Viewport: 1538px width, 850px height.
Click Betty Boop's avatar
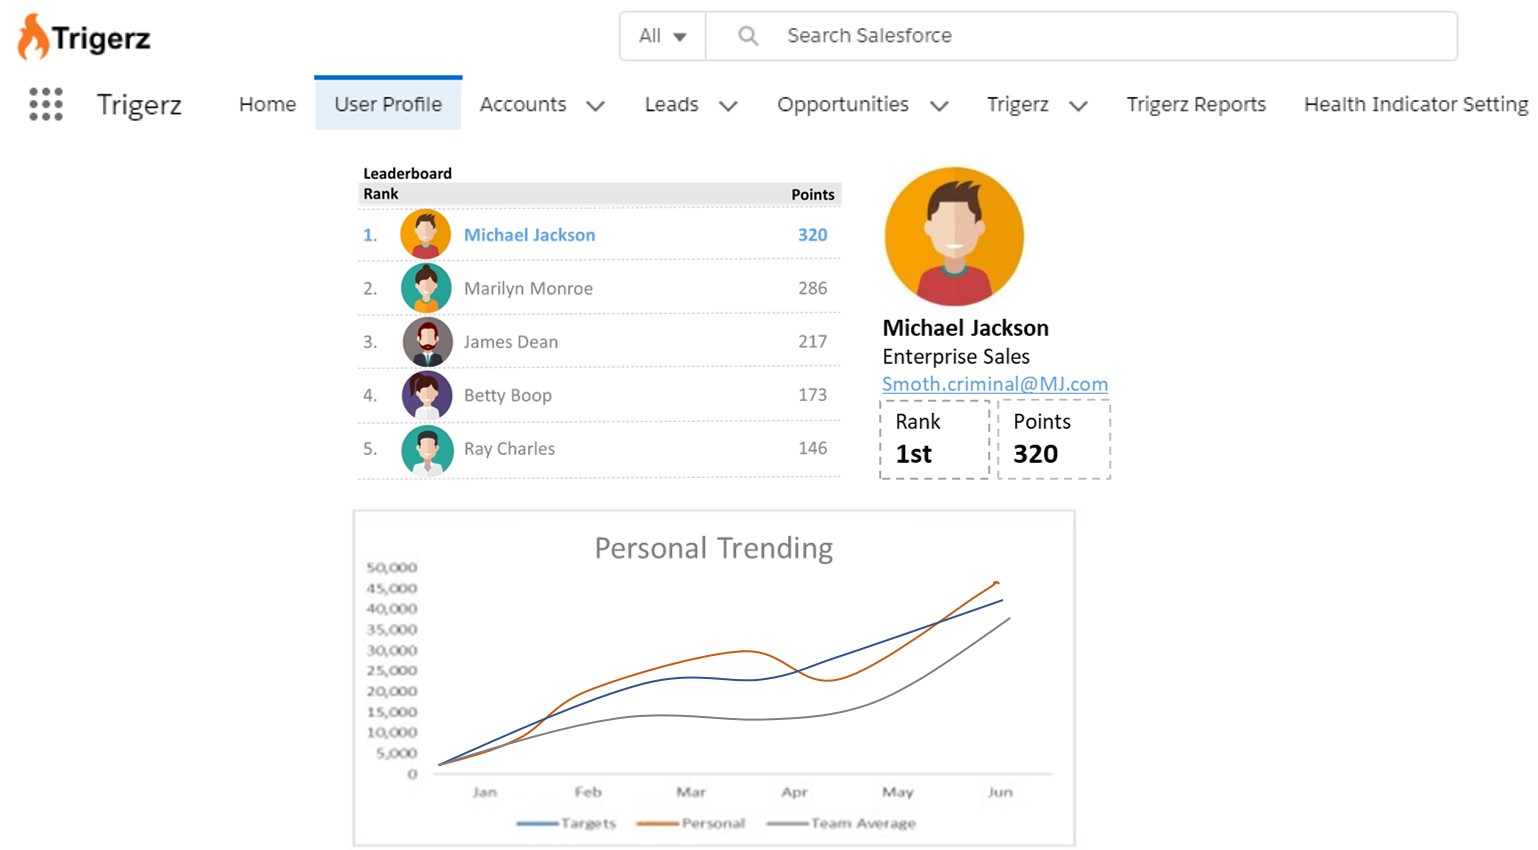pyautogui.click(x=427, y=396)
